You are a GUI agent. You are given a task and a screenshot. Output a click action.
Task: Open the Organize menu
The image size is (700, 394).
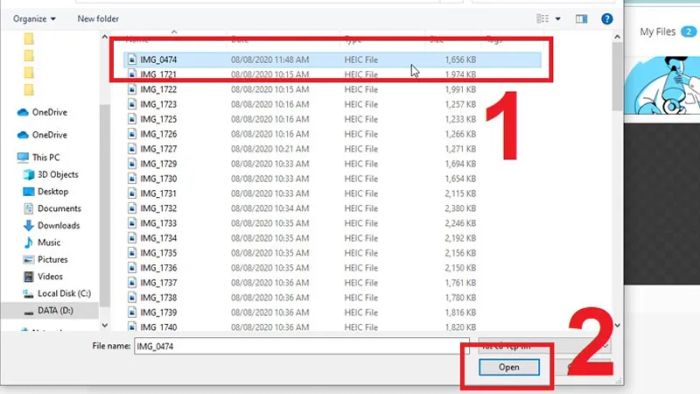[34, 19]
